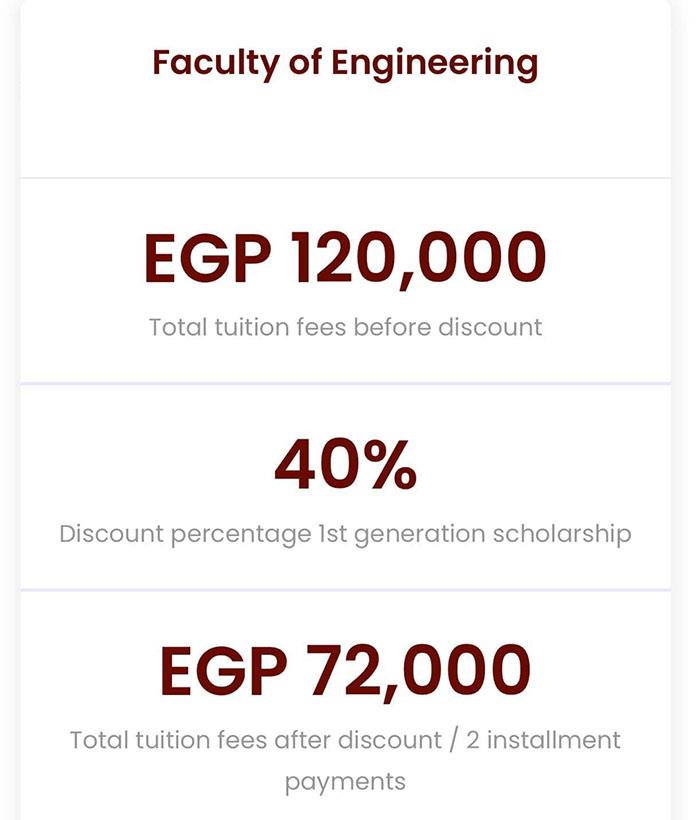The width and height of the screenshot is (700, 820).
Task: Click the "Total tuition fees after discount" text line
Action: coord(345,741)
